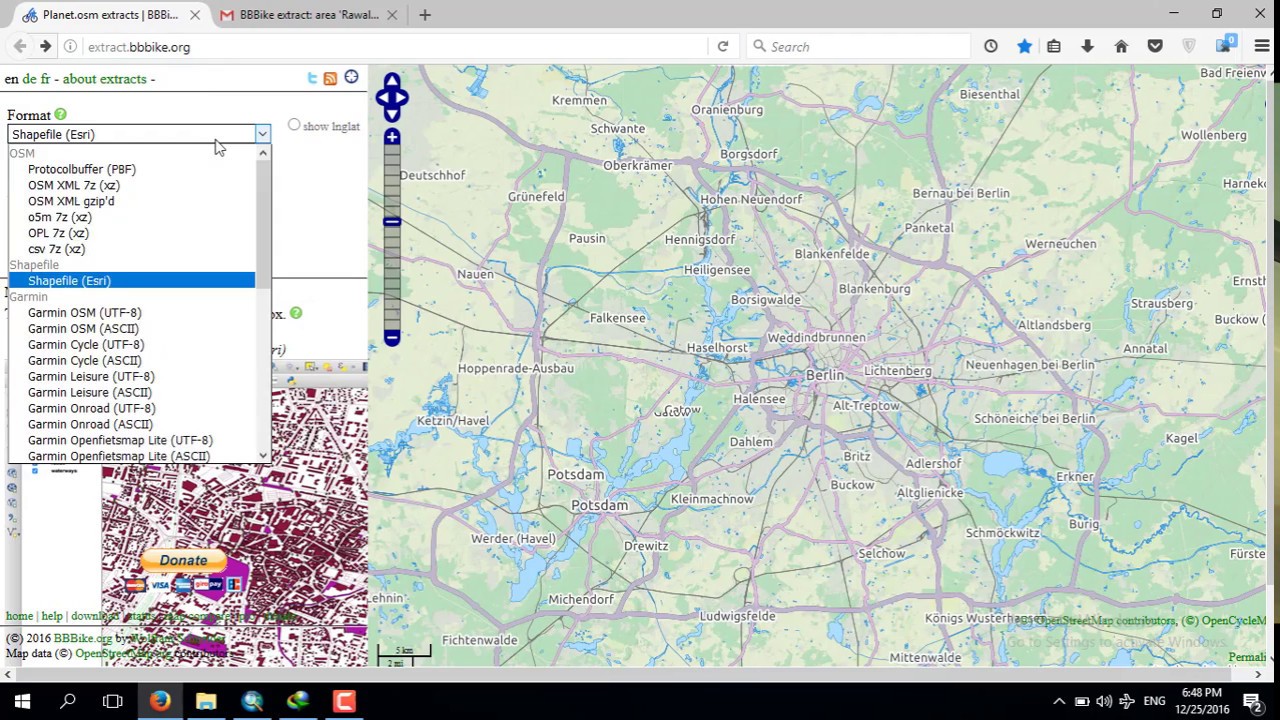
Task: Open BBBike.org copyright link
Action: (82, 639)
